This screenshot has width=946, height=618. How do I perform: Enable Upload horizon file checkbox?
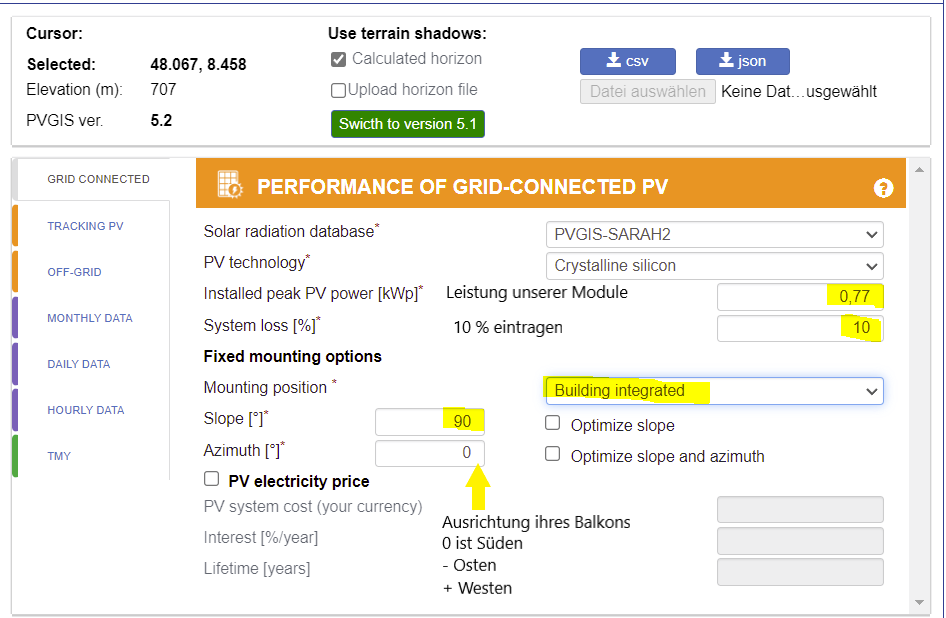[x=338, y=91]
